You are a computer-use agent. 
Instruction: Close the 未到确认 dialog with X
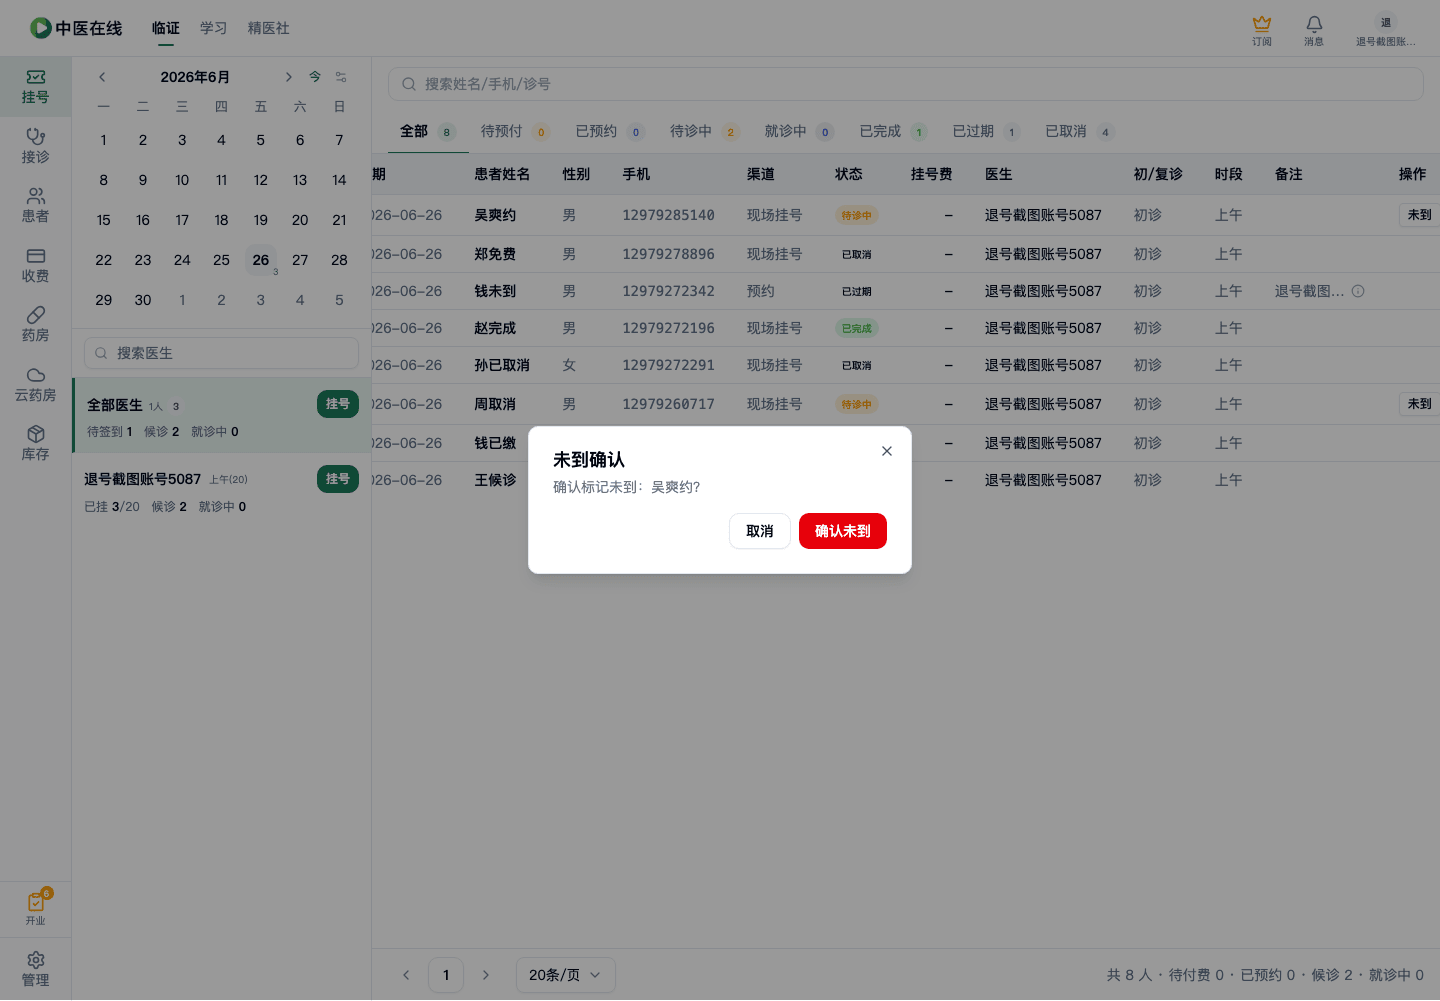pyautogui.click(x=887, y=451)
